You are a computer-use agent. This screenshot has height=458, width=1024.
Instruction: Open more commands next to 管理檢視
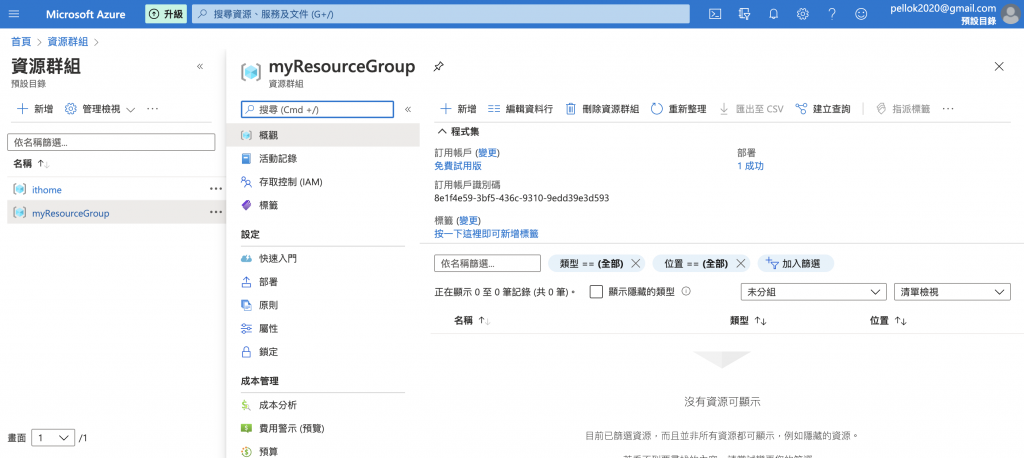(152, 108)
